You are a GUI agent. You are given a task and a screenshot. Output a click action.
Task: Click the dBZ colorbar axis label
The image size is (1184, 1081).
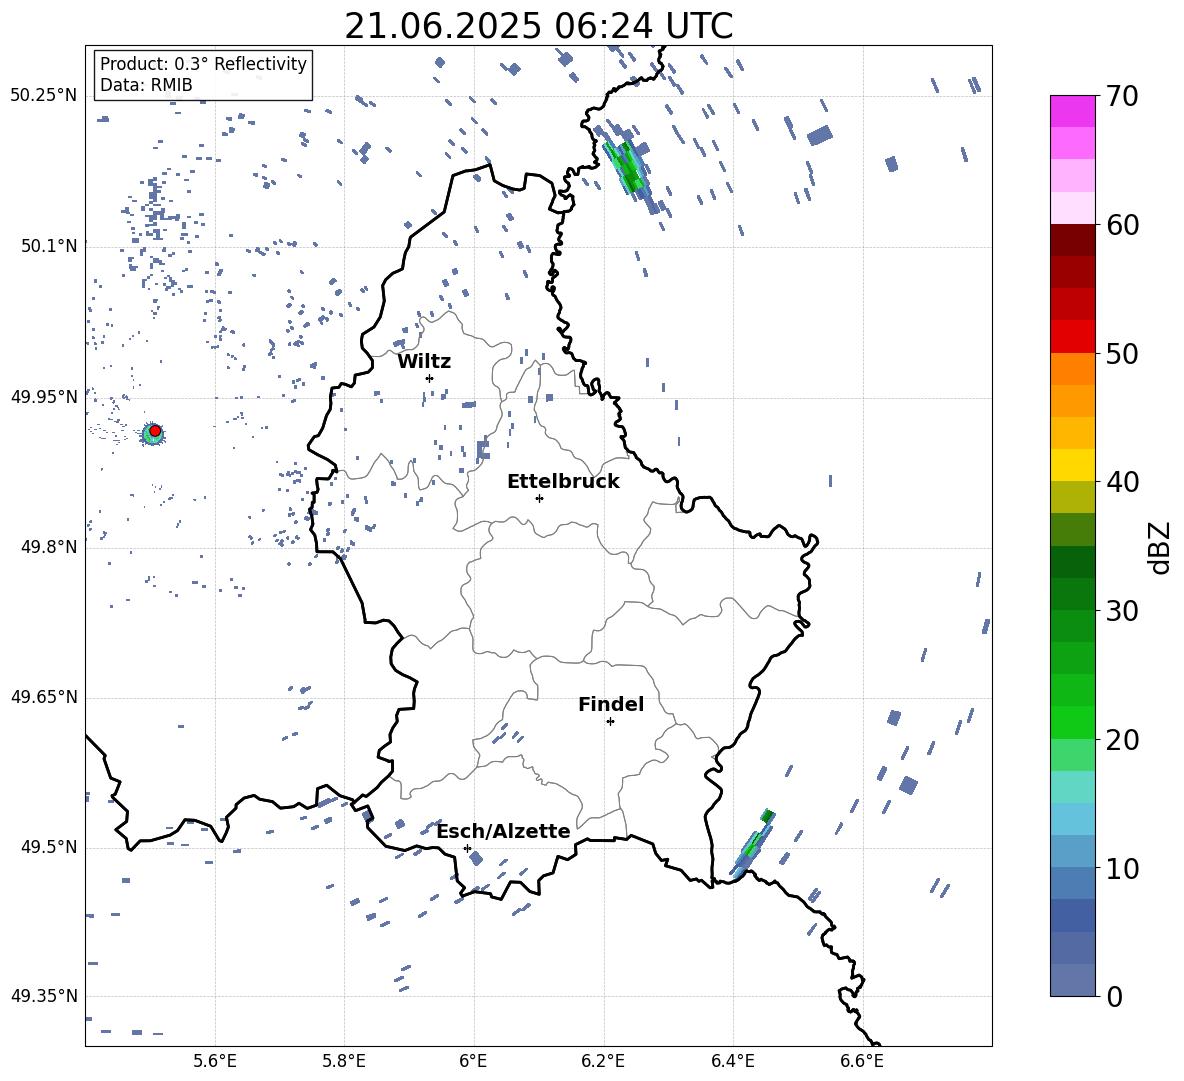click(1159, 547)
